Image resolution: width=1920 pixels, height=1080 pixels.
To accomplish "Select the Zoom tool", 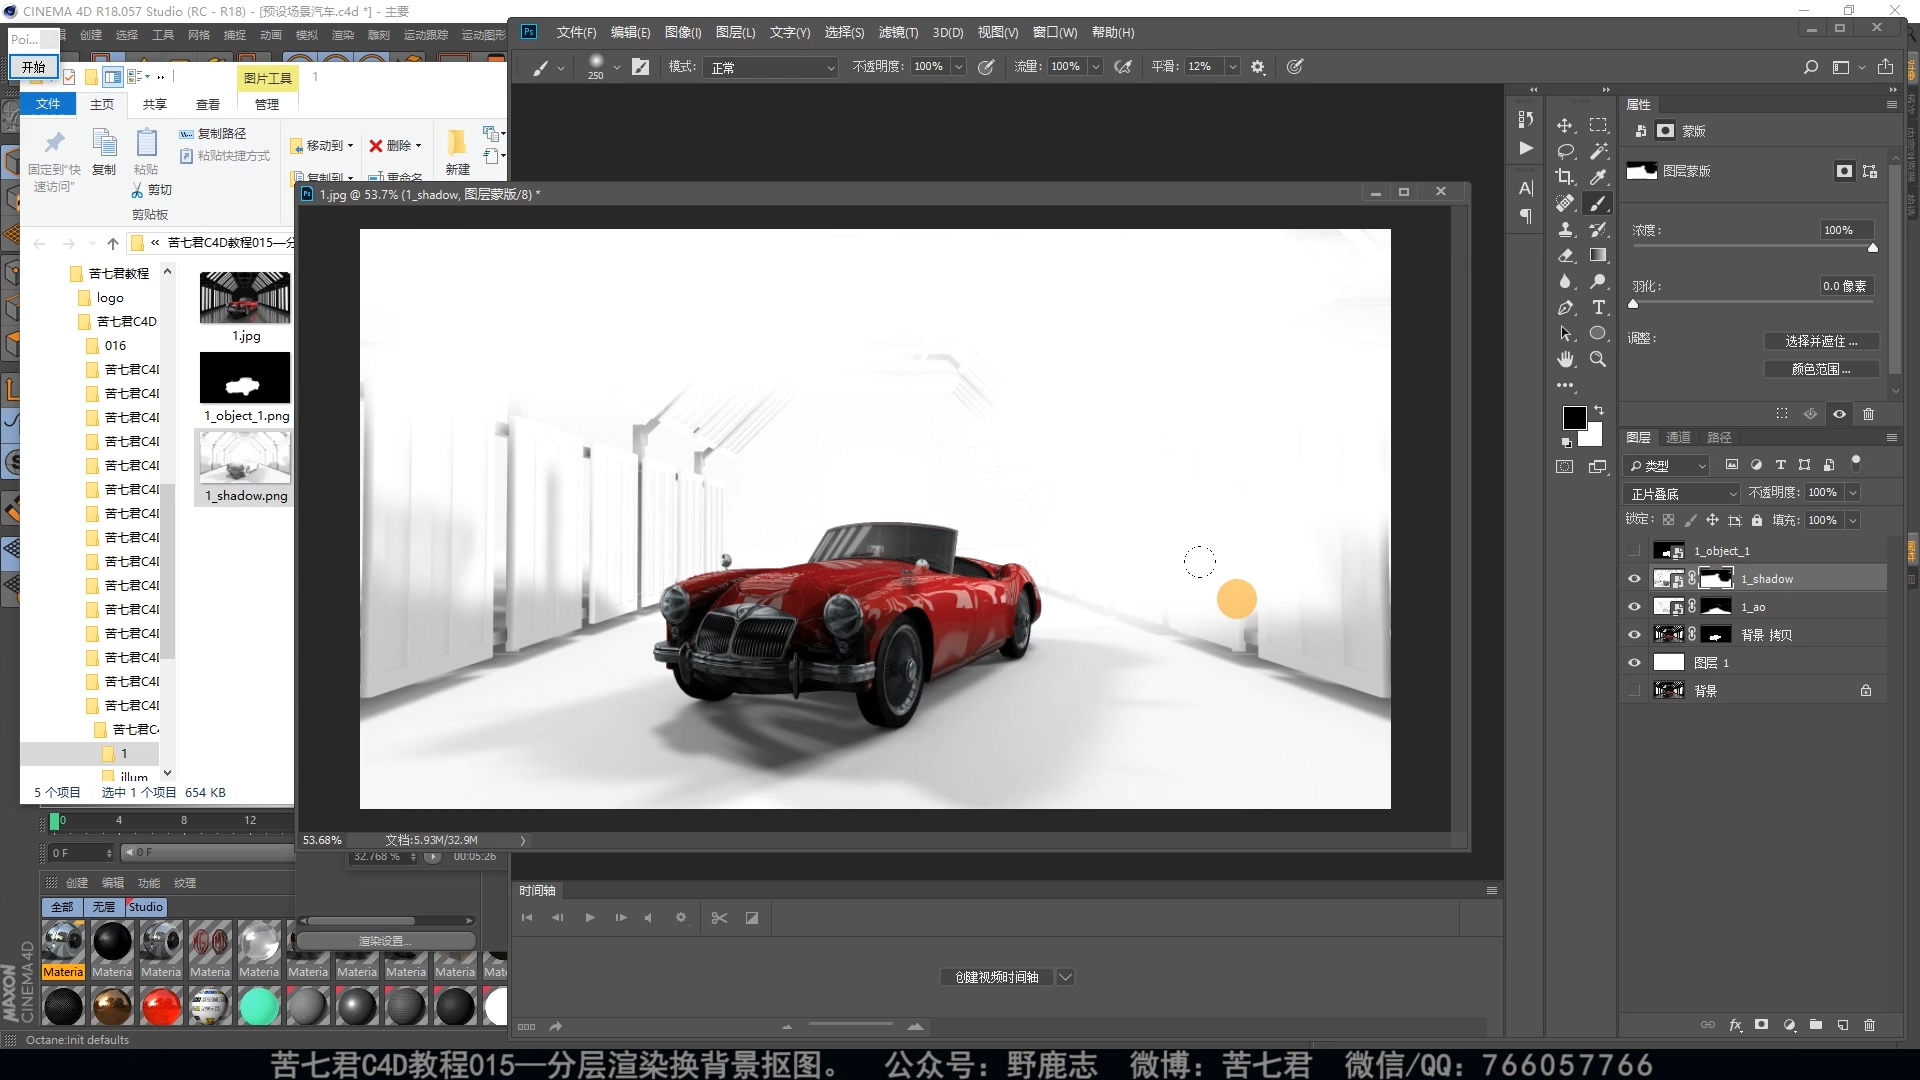I will pos(1599,360).
